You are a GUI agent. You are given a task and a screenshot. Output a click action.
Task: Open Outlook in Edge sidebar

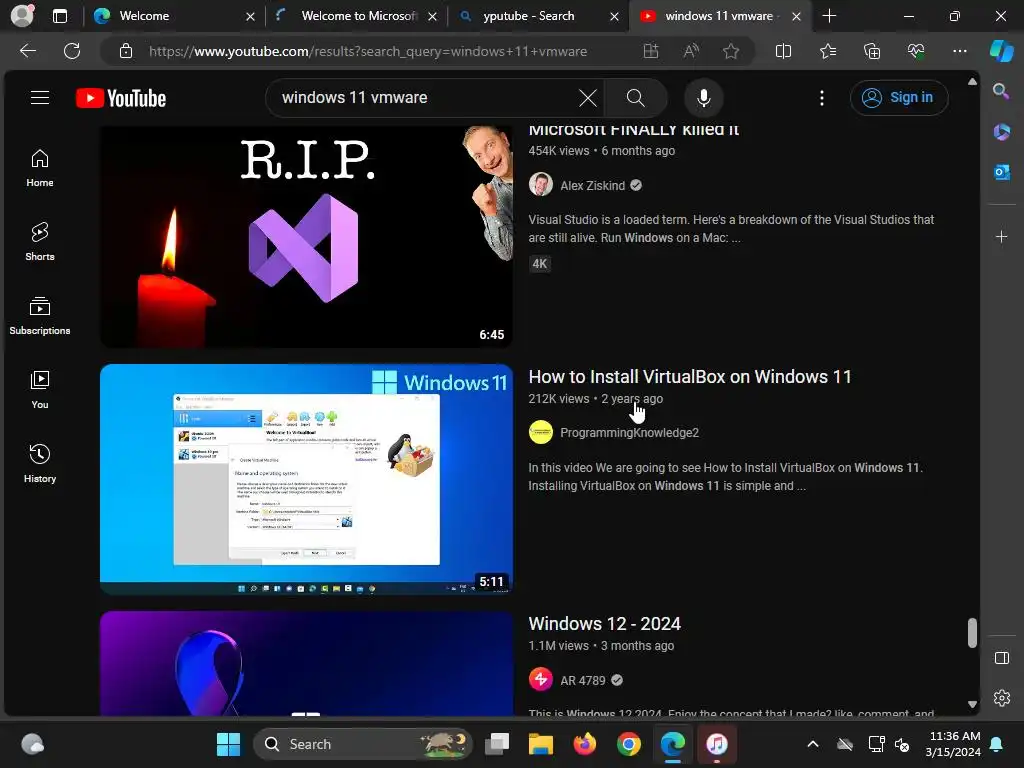[1001, 172]
